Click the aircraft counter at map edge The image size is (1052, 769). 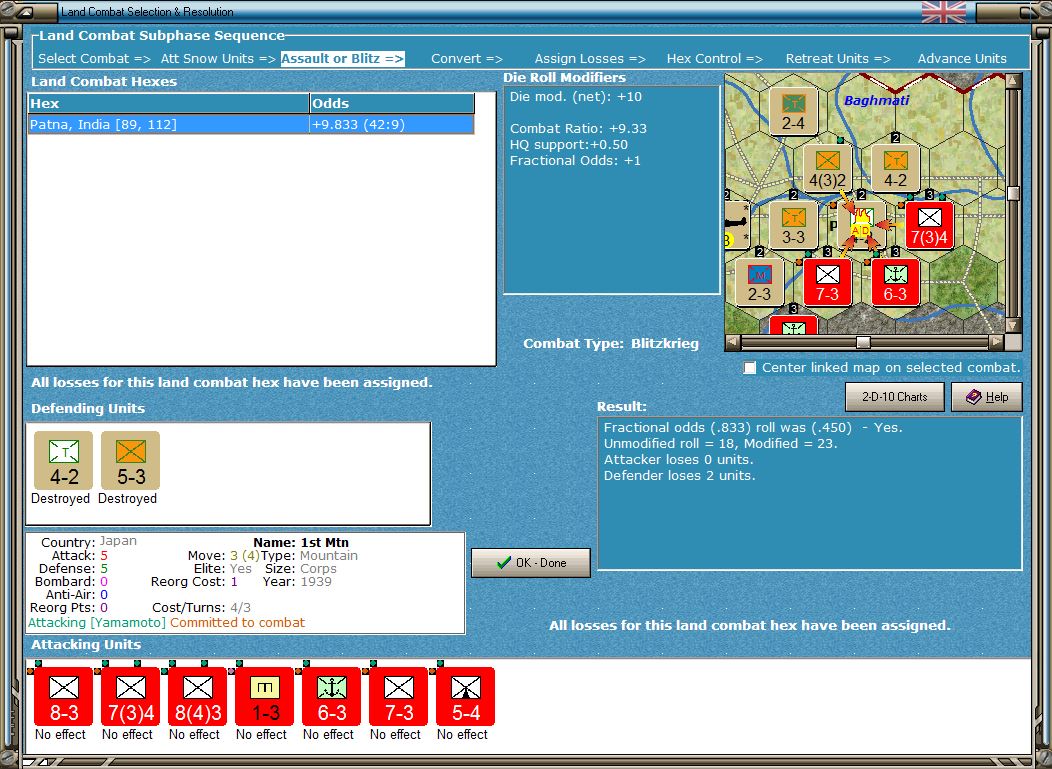point(737,225)
